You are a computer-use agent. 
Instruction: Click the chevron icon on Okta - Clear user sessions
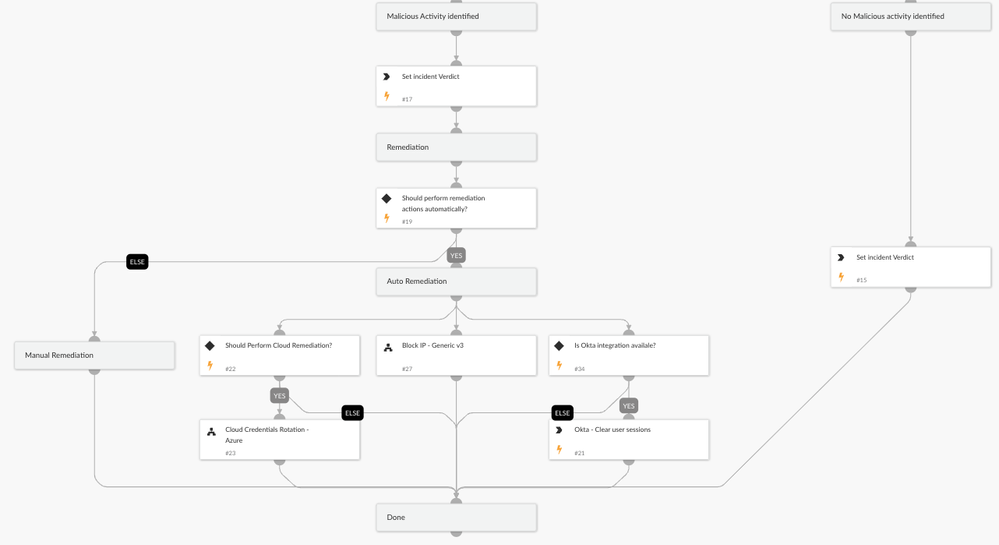click(559, 430)
